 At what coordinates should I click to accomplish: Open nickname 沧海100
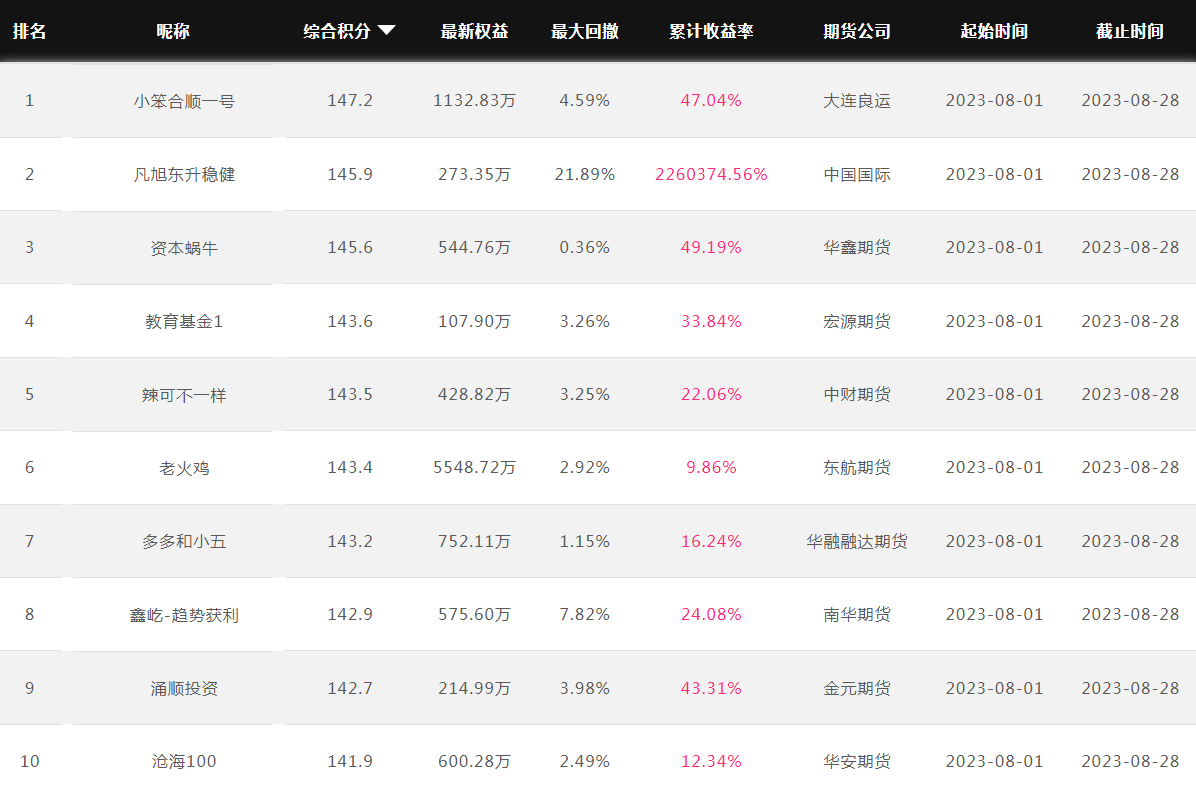[184, 762]
